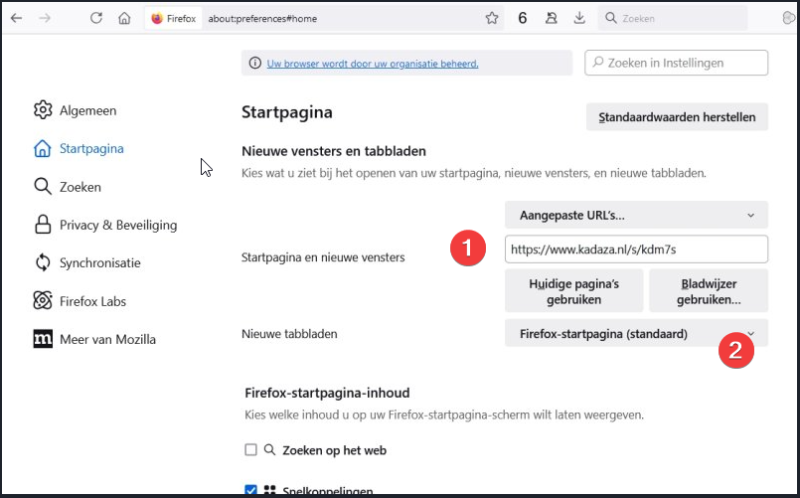The height and width of the screenshot is (498, 800).
Task: Reload the page with refresh icon
Action: [x=96, y=18]
